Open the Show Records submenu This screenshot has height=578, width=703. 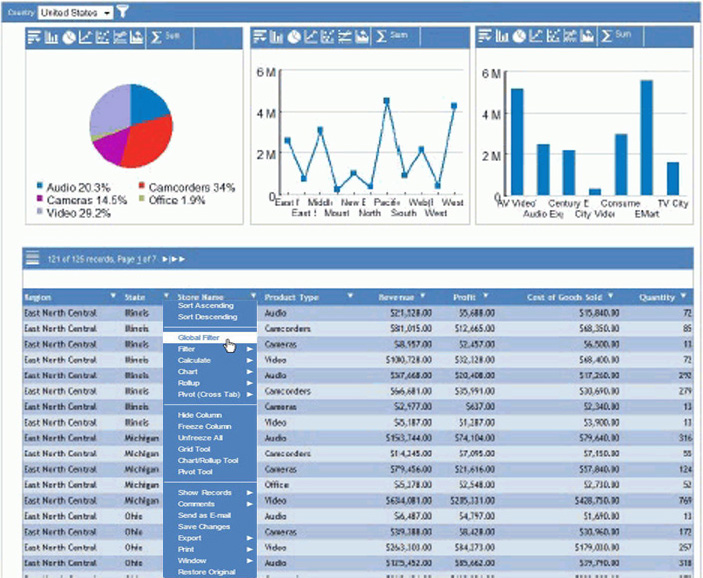coord(209,492)
